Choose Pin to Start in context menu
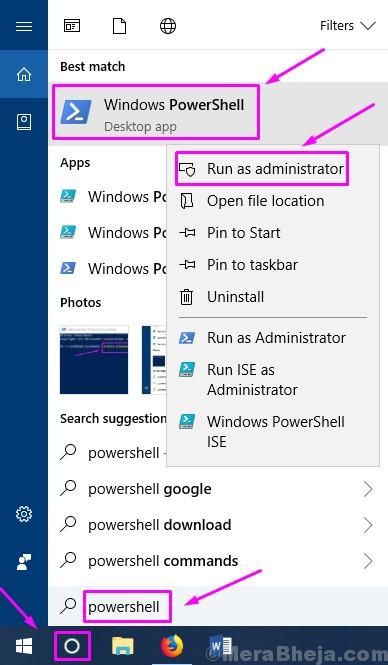The width and height of the screenshot is (388, 665). coord(273,233)
